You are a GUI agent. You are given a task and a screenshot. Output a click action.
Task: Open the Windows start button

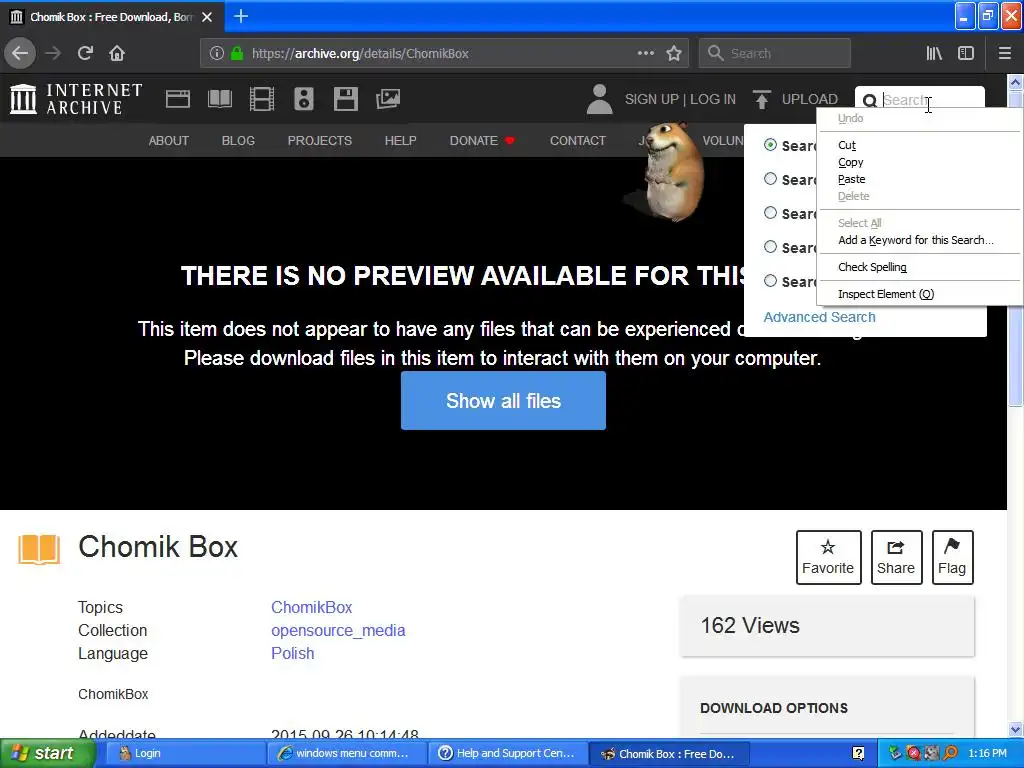click(x=47, y=753)
